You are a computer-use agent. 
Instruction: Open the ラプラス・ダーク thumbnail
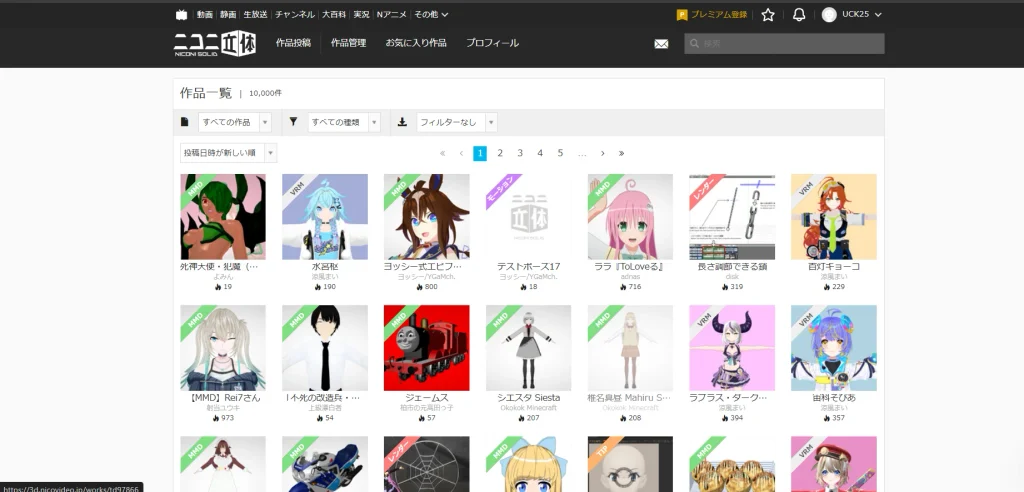[x=732, y=348]
